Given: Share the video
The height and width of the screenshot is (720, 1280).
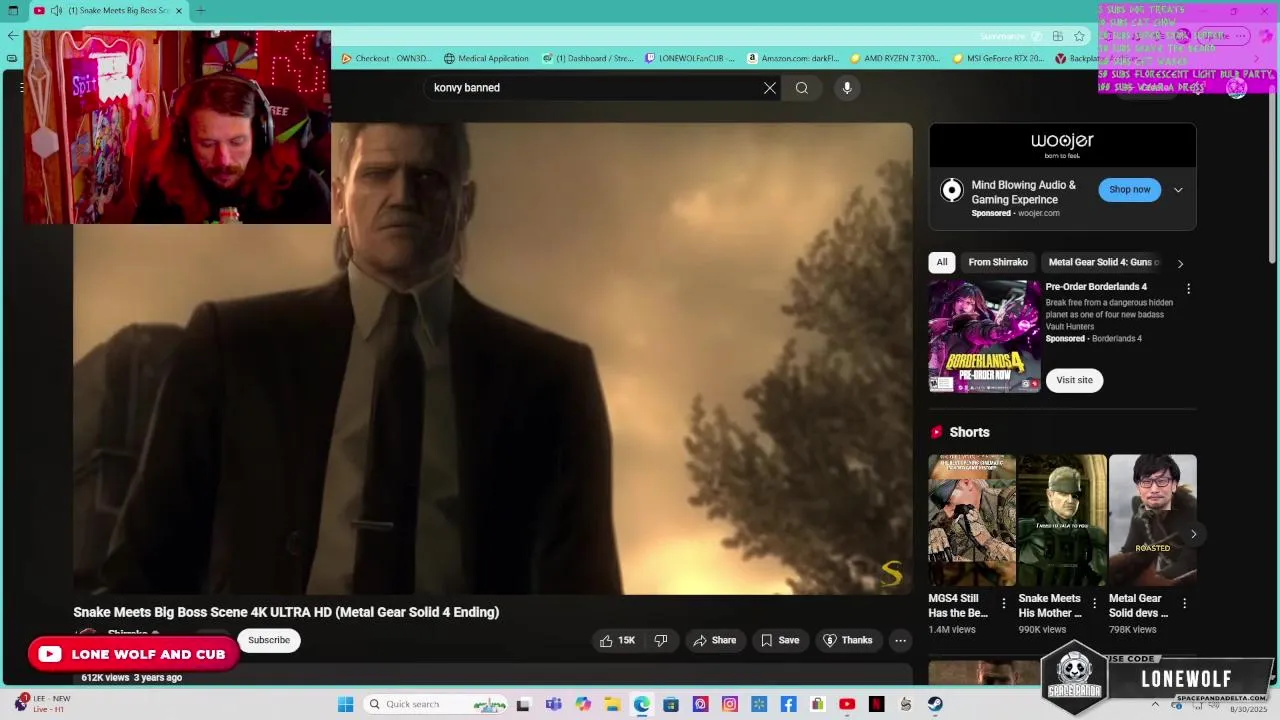Looking at the screenshot, I should coord(715,640).
